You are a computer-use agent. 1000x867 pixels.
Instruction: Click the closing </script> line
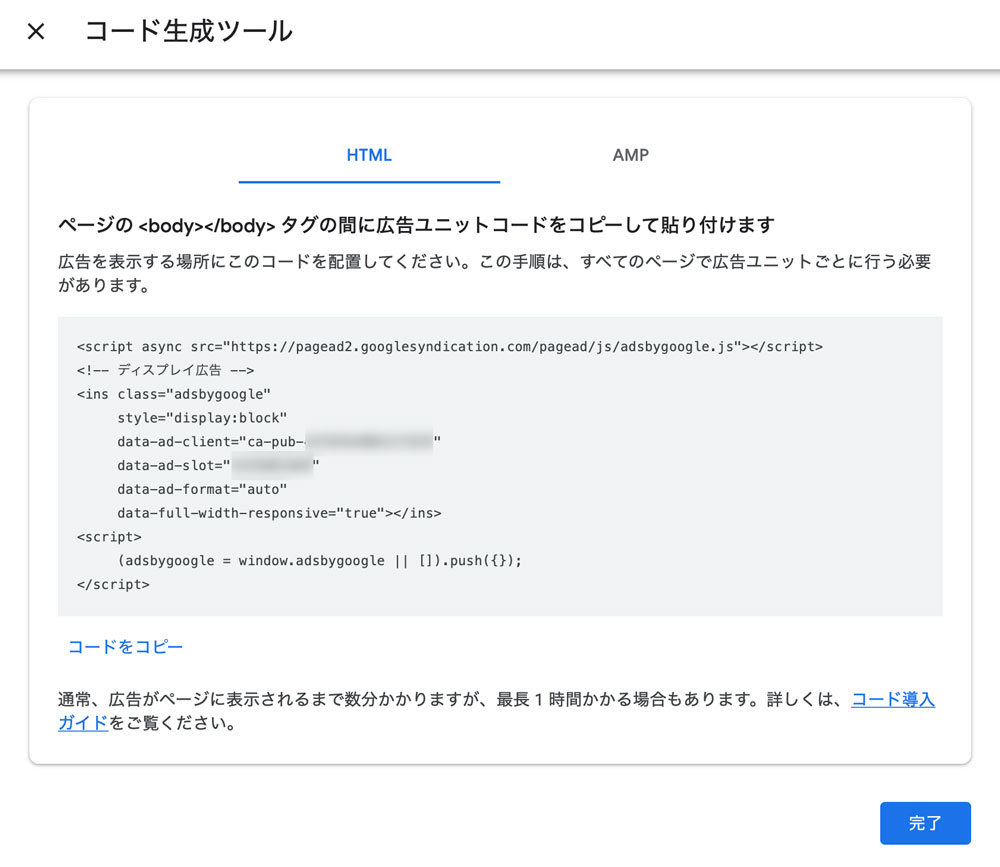pyautogui.click(x=113, y=584)
